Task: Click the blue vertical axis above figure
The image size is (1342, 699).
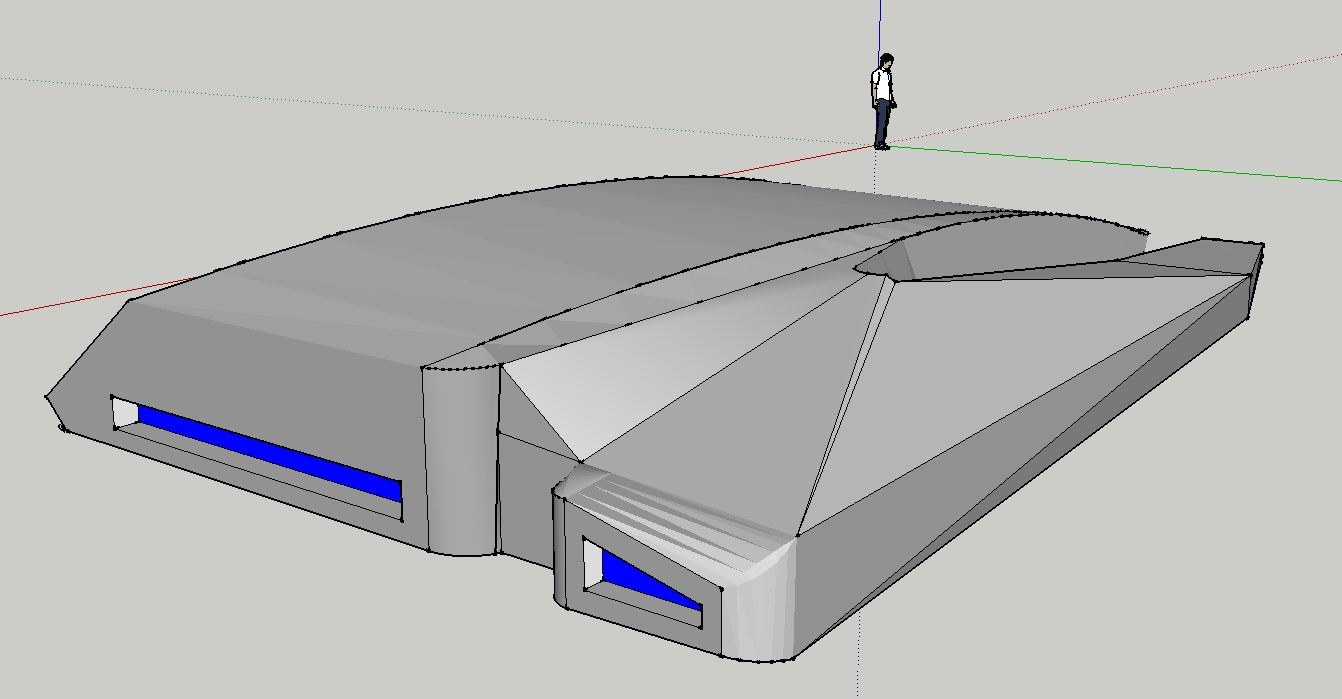Action: click(880, 25)
